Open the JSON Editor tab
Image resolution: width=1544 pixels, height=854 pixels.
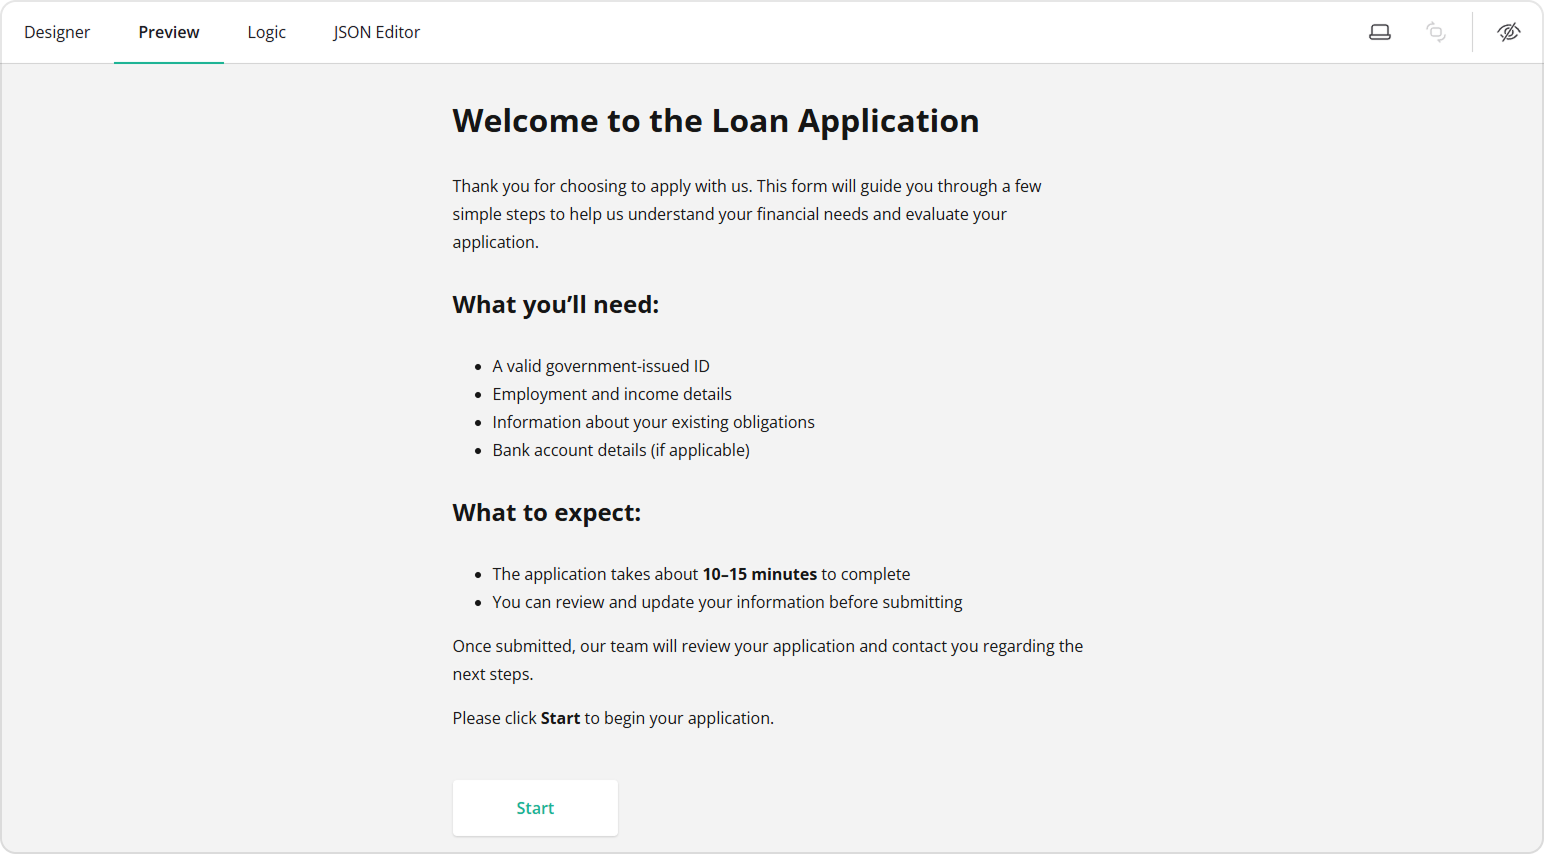click(377, 31)
